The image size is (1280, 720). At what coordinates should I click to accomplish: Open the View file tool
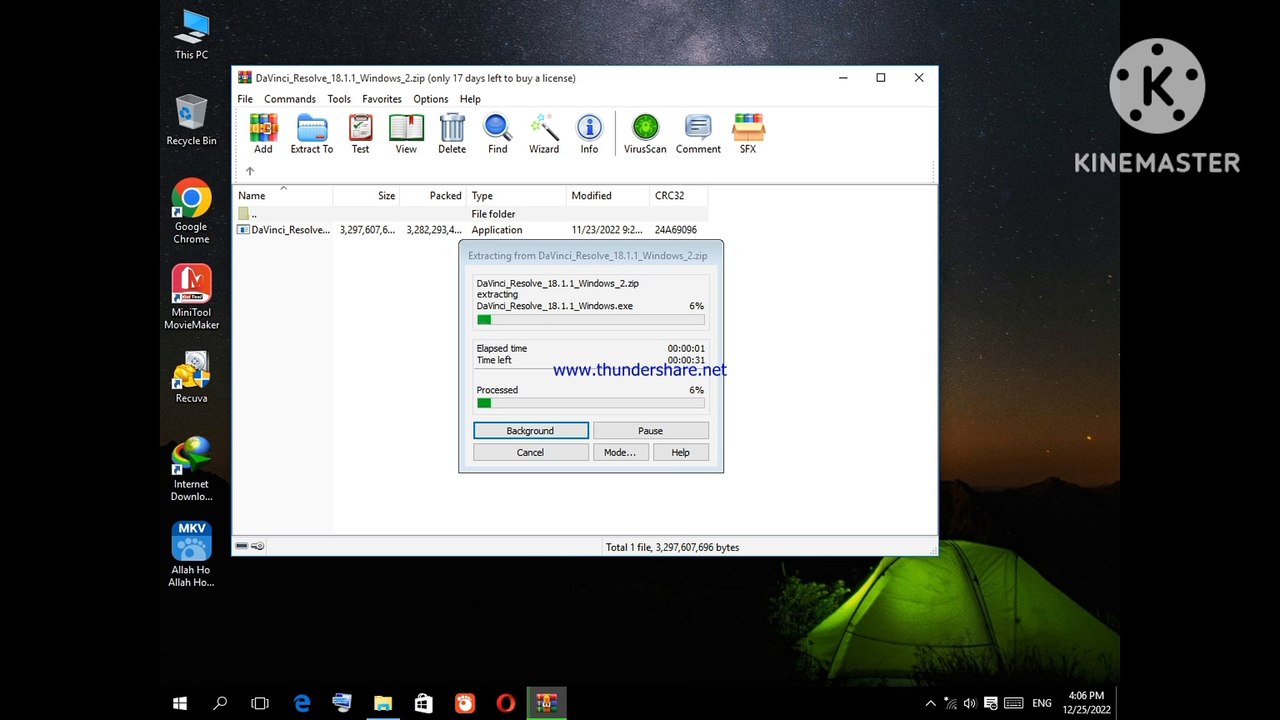(x=406, y=134)
